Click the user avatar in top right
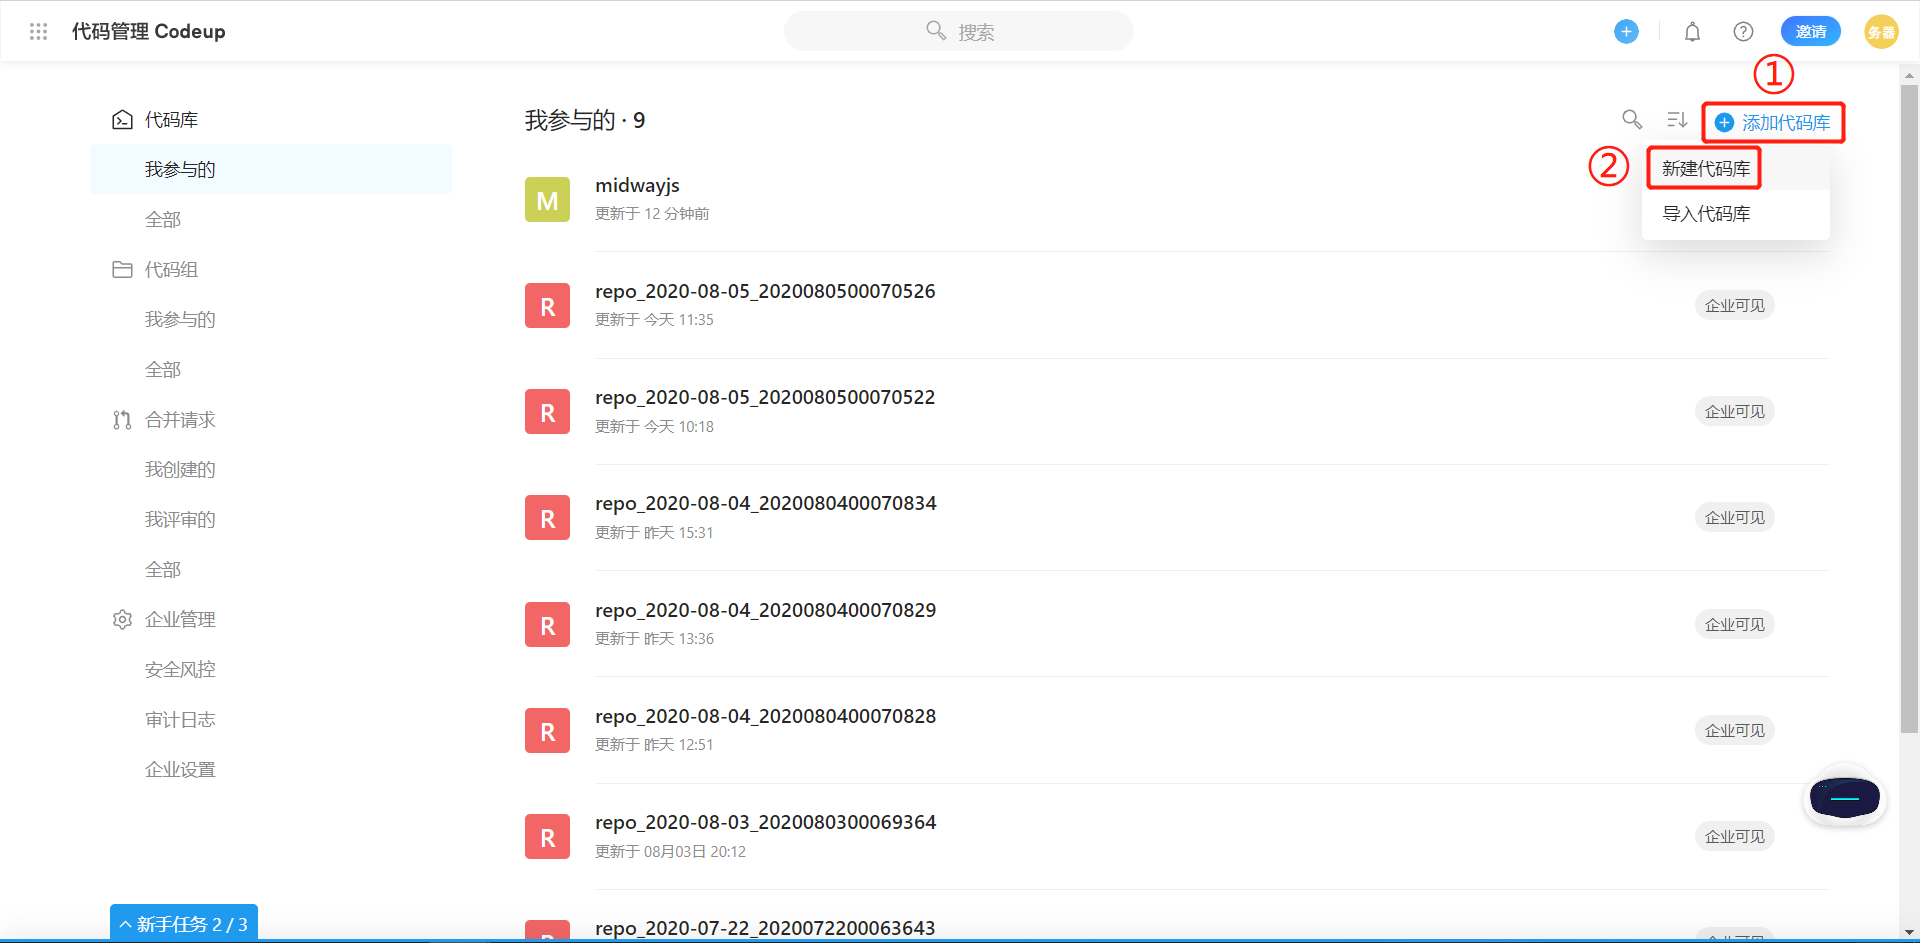 coord(1881,32)
